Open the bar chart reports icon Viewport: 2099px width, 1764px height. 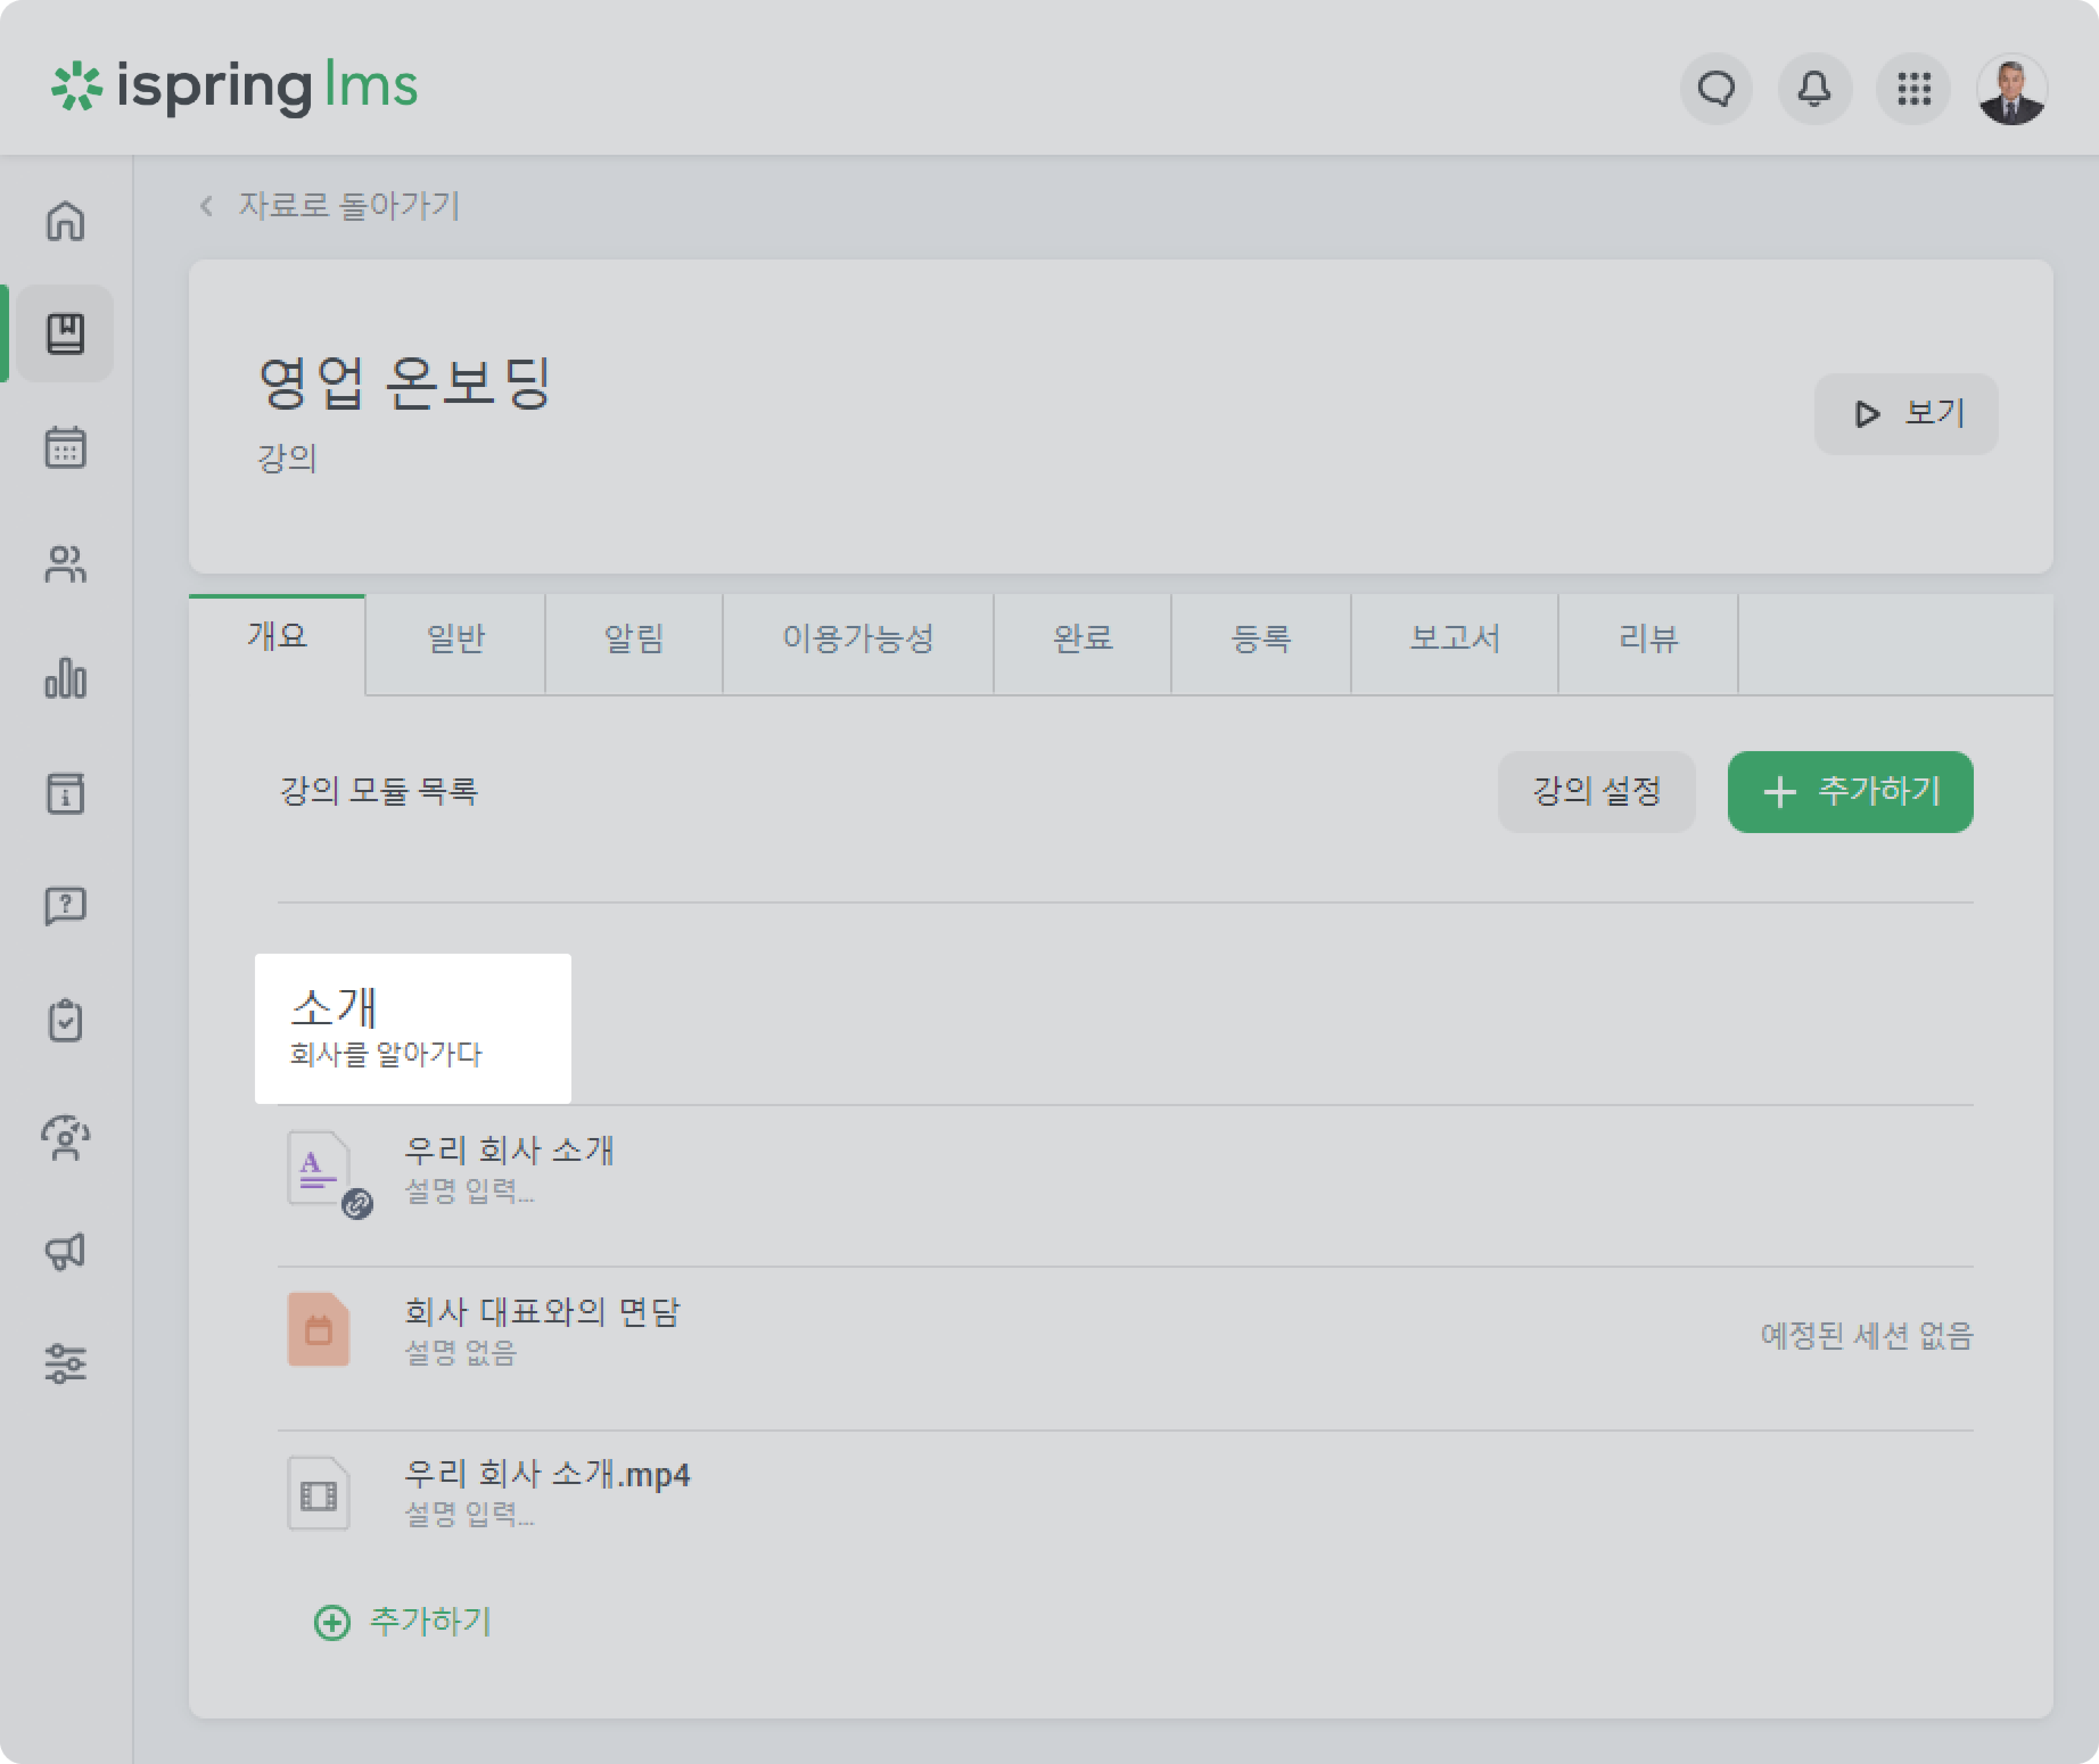tap(65, 678)
